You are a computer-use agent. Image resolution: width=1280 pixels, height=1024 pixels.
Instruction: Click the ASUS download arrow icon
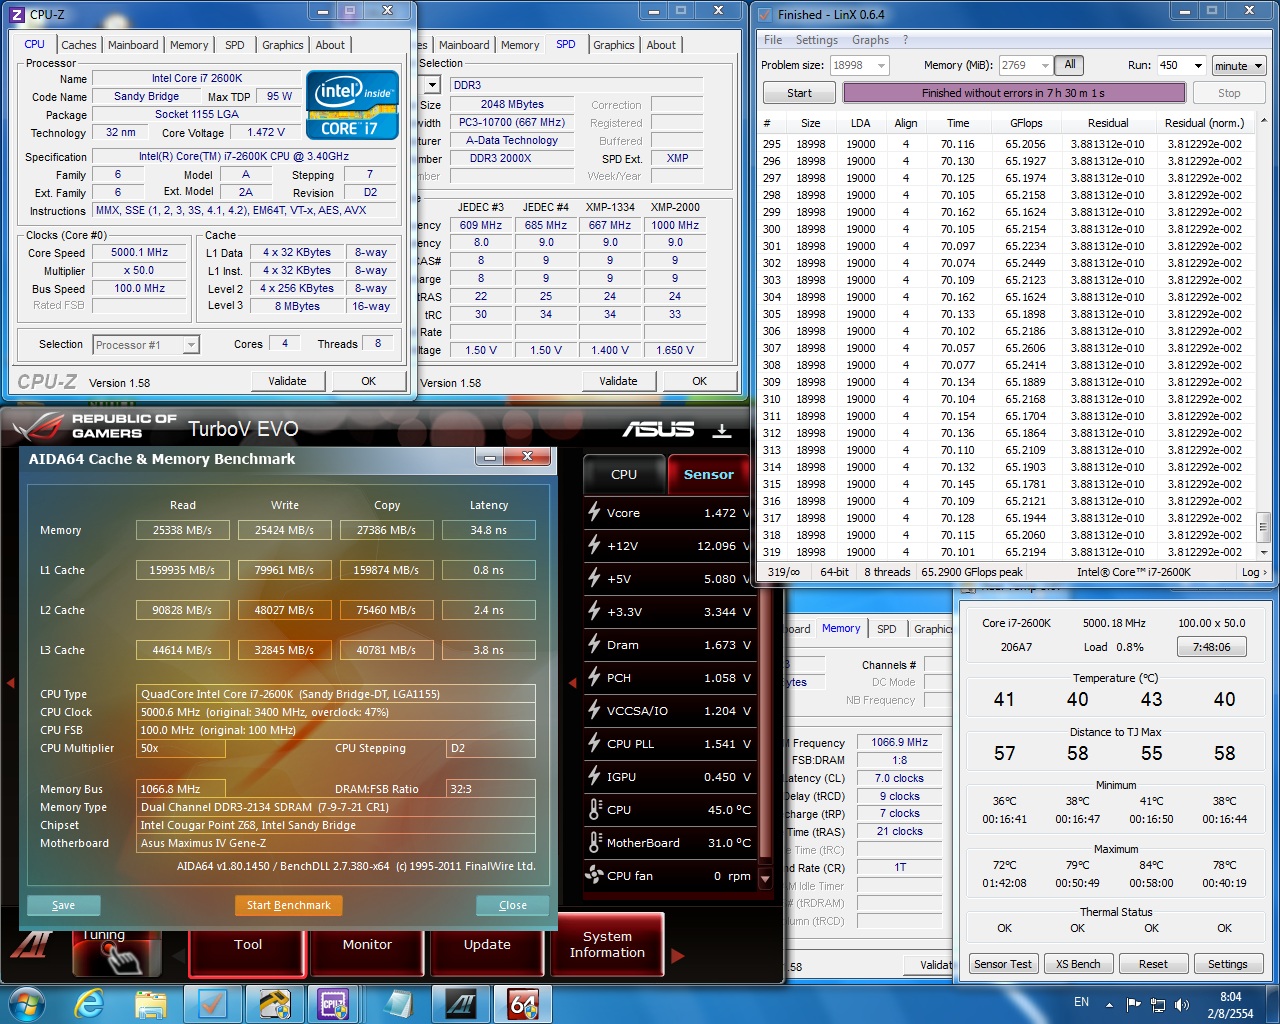click(720, 430)
